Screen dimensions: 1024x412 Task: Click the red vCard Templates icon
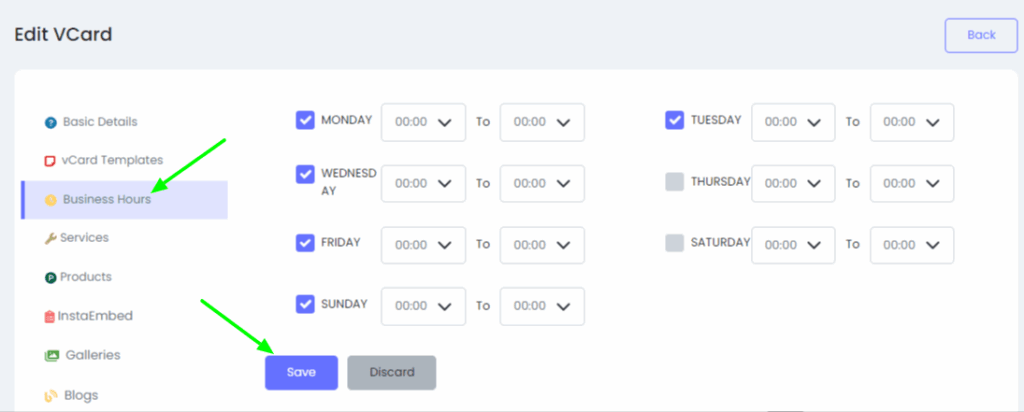point(50,161)
